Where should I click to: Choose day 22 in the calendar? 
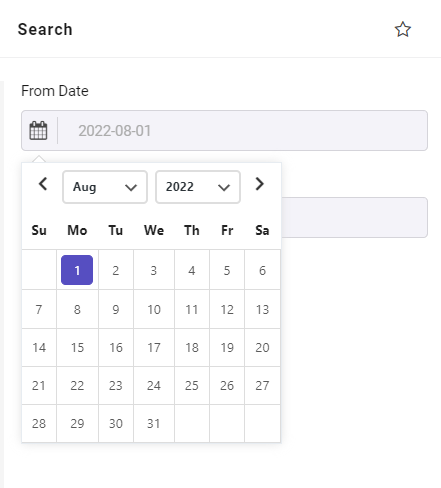pyautogui.click(x=77, y=386)
